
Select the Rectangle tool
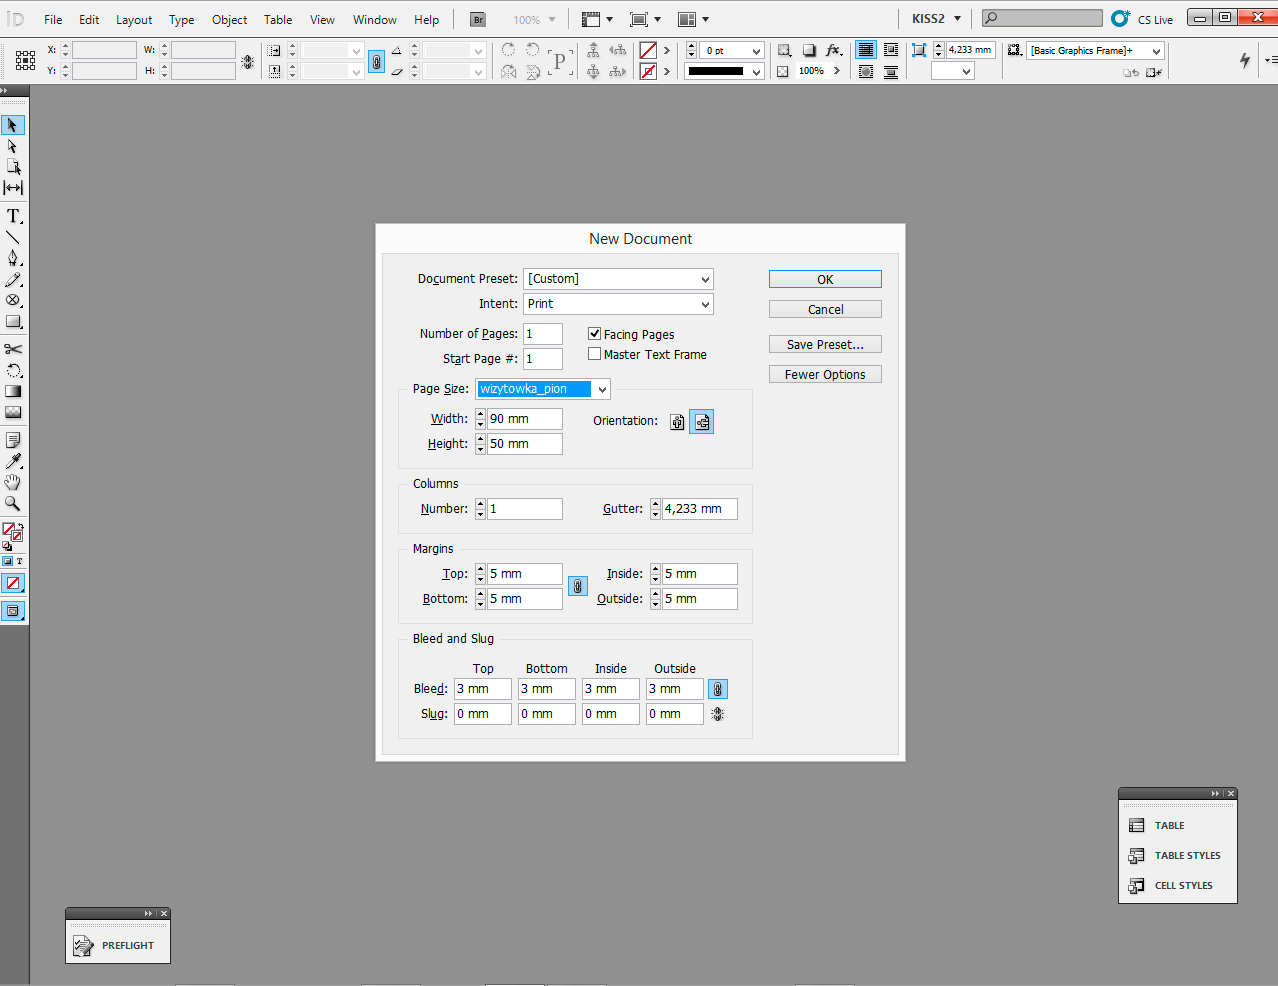(x=13, y=322)
